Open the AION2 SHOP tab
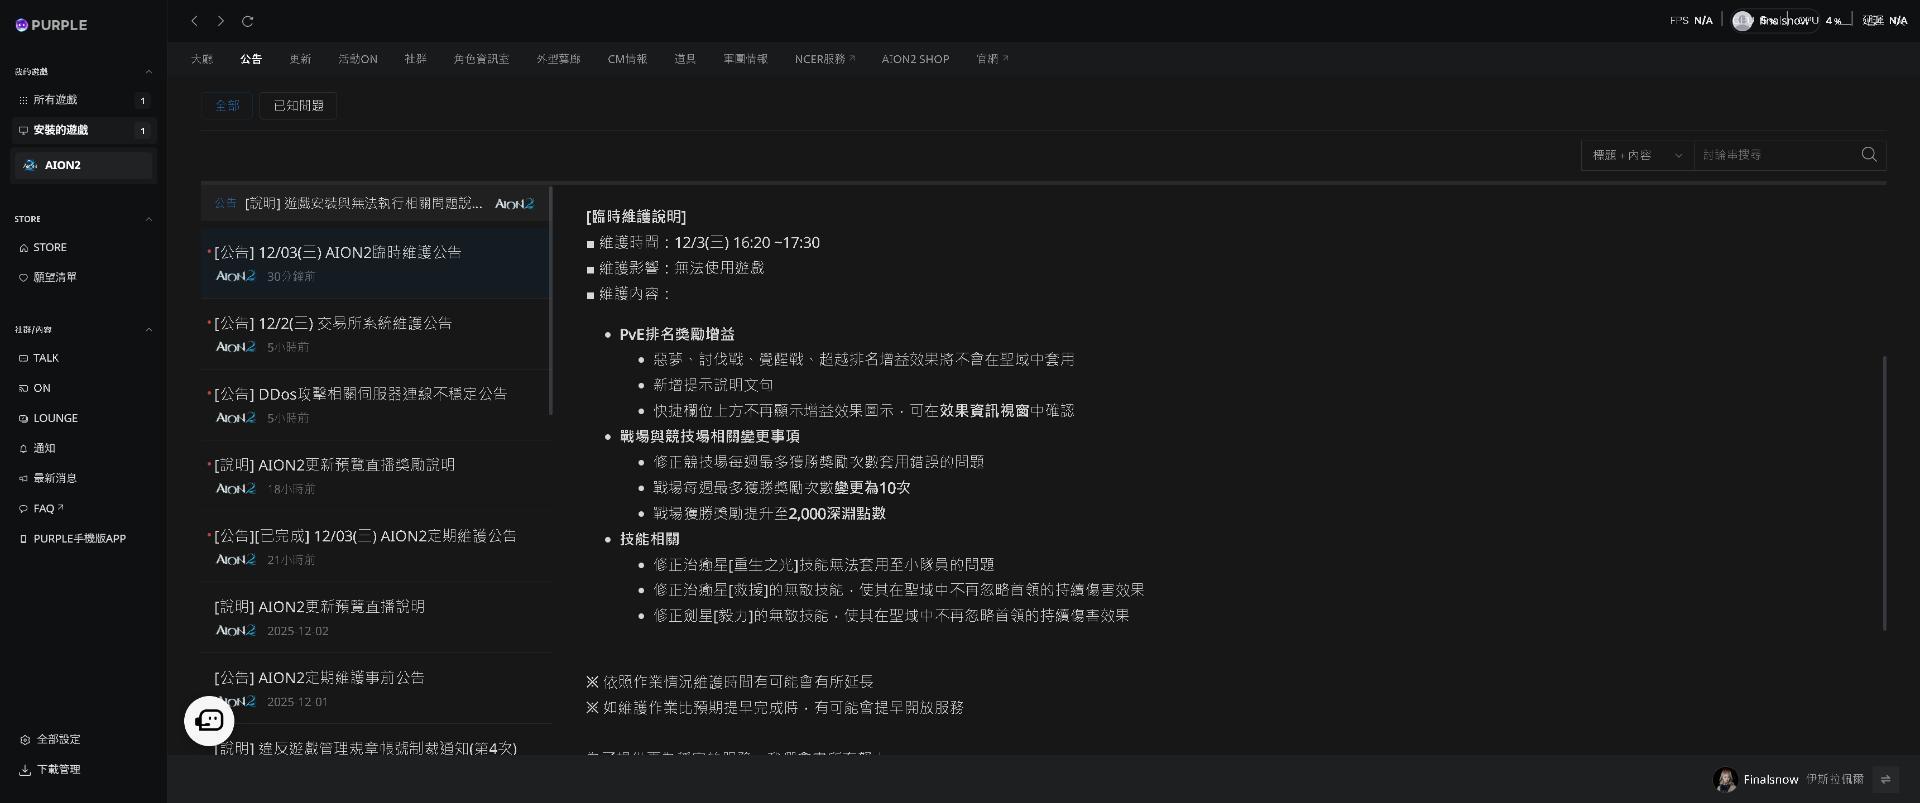This screenshot has width=1920, height=803. coord(915,59)
